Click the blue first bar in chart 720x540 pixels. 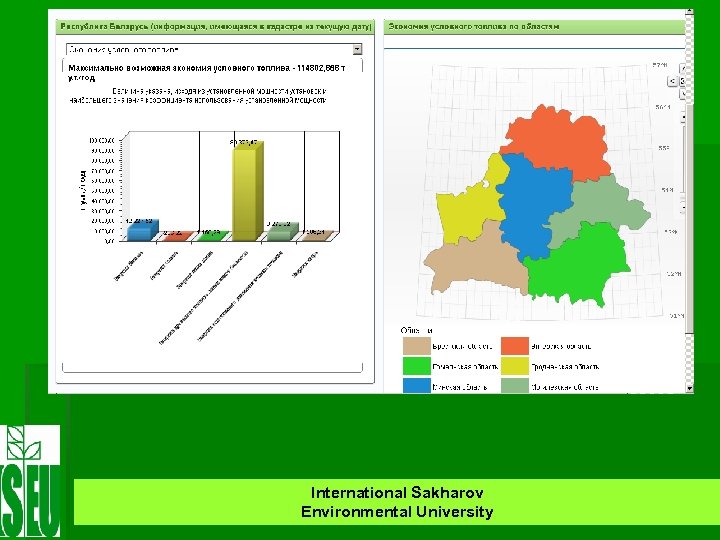(142, 231)
